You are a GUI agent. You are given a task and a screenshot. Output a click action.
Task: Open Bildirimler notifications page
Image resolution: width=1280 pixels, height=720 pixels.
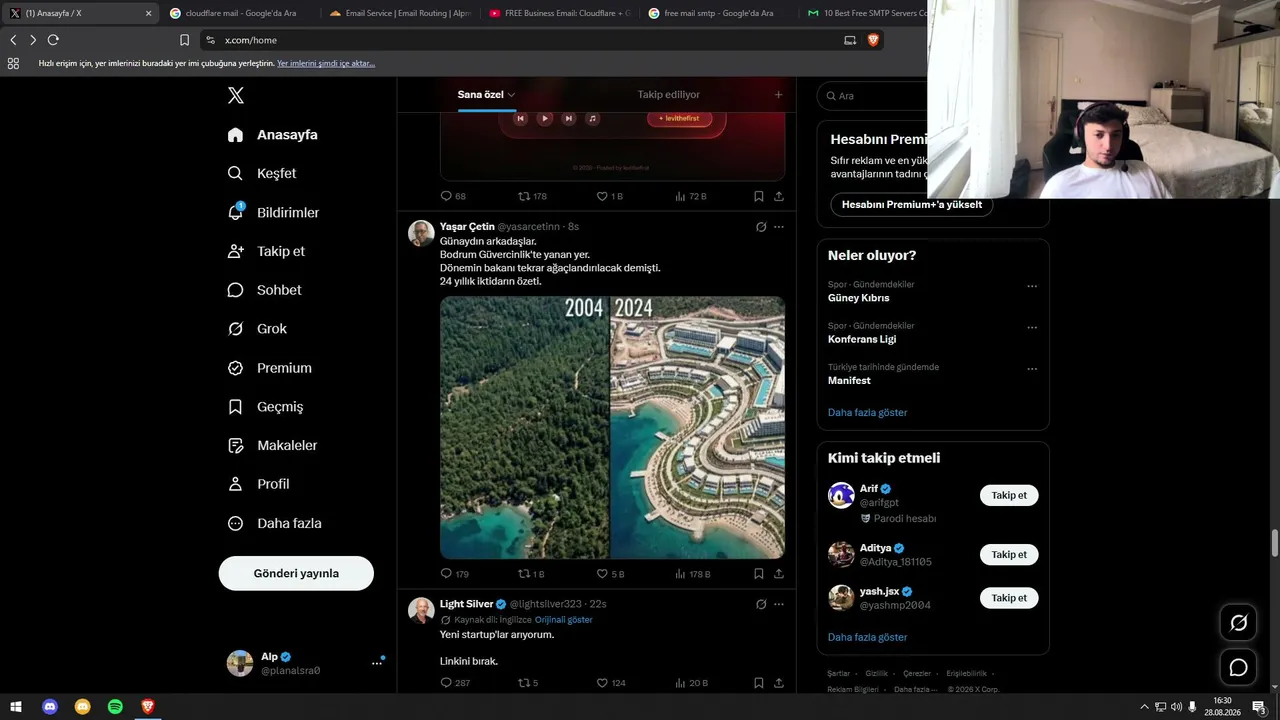pyautogui.click(x=273, y=212)
